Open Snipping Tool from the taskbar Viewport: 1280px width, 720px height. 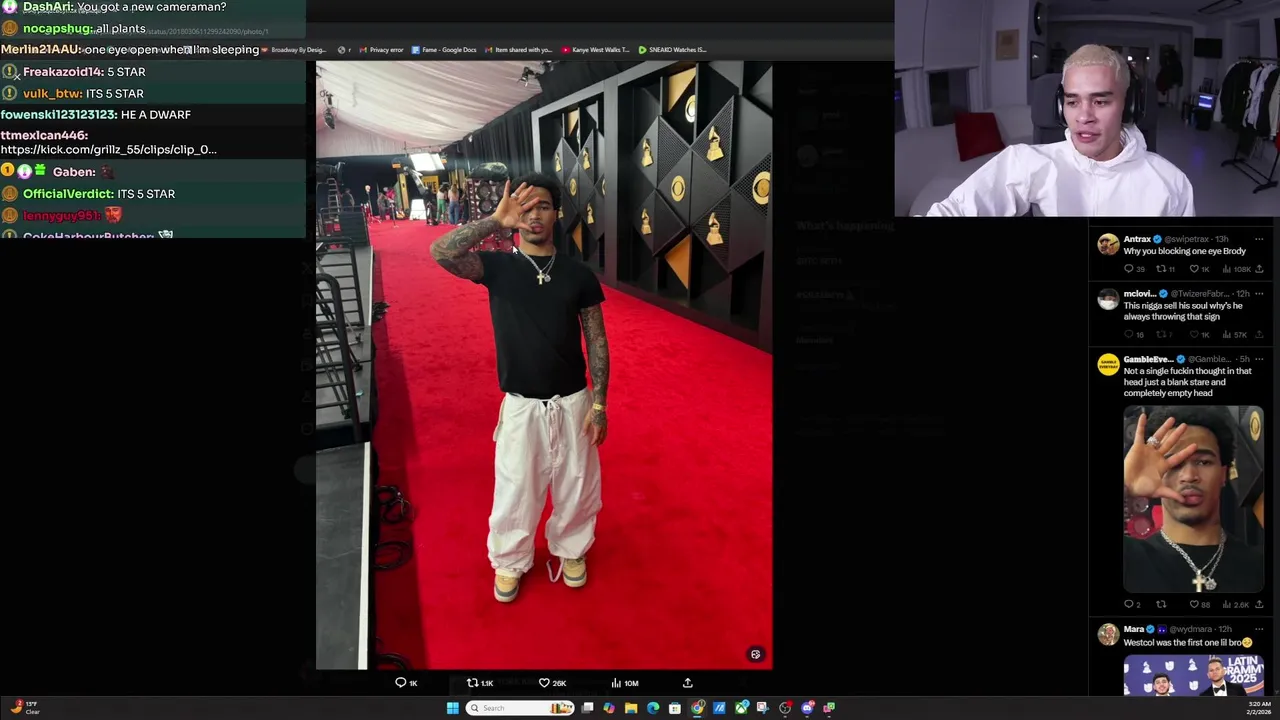(x=762, y=708)
